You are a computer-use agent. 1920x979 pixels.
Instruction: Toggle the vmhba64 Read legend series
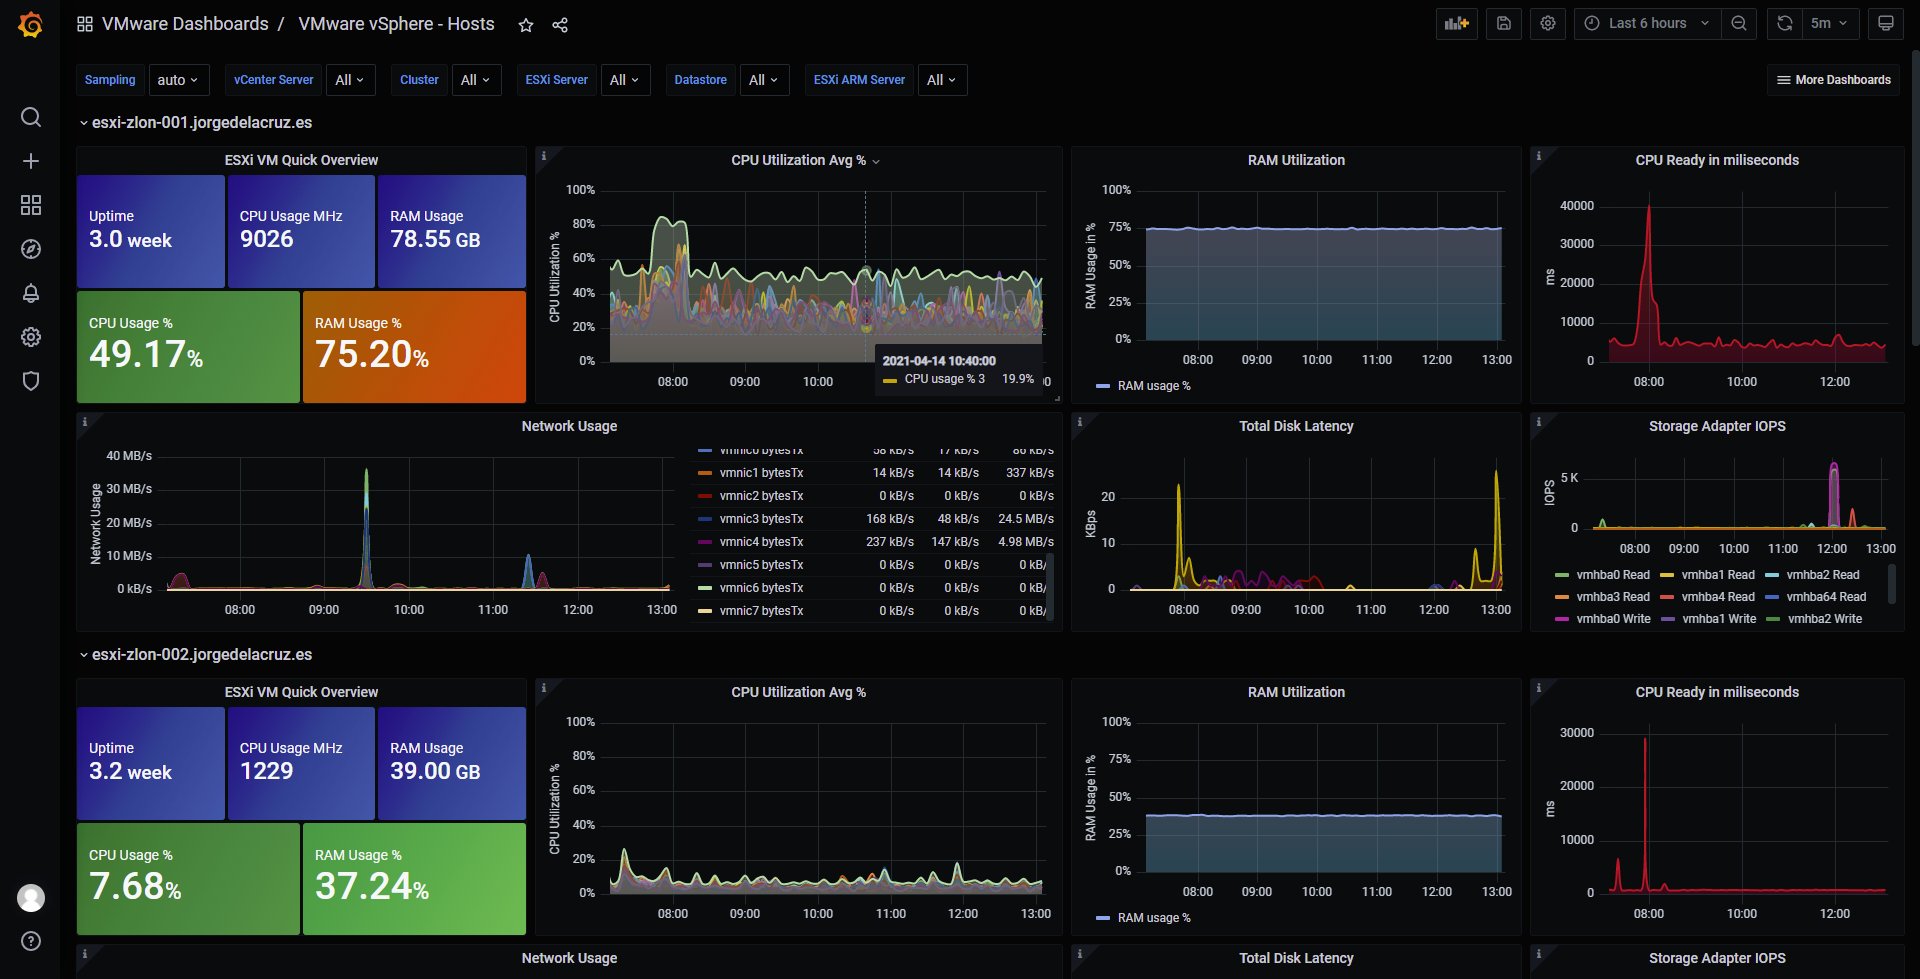[x=1826, y=597]
